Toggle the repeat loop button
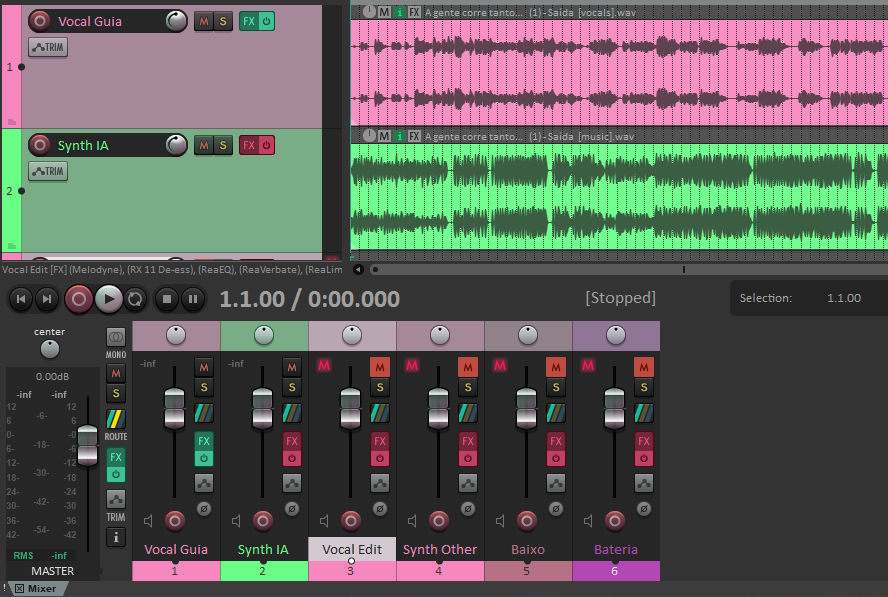This screenshot has height=597, width=888. click(x=135, y=299)
